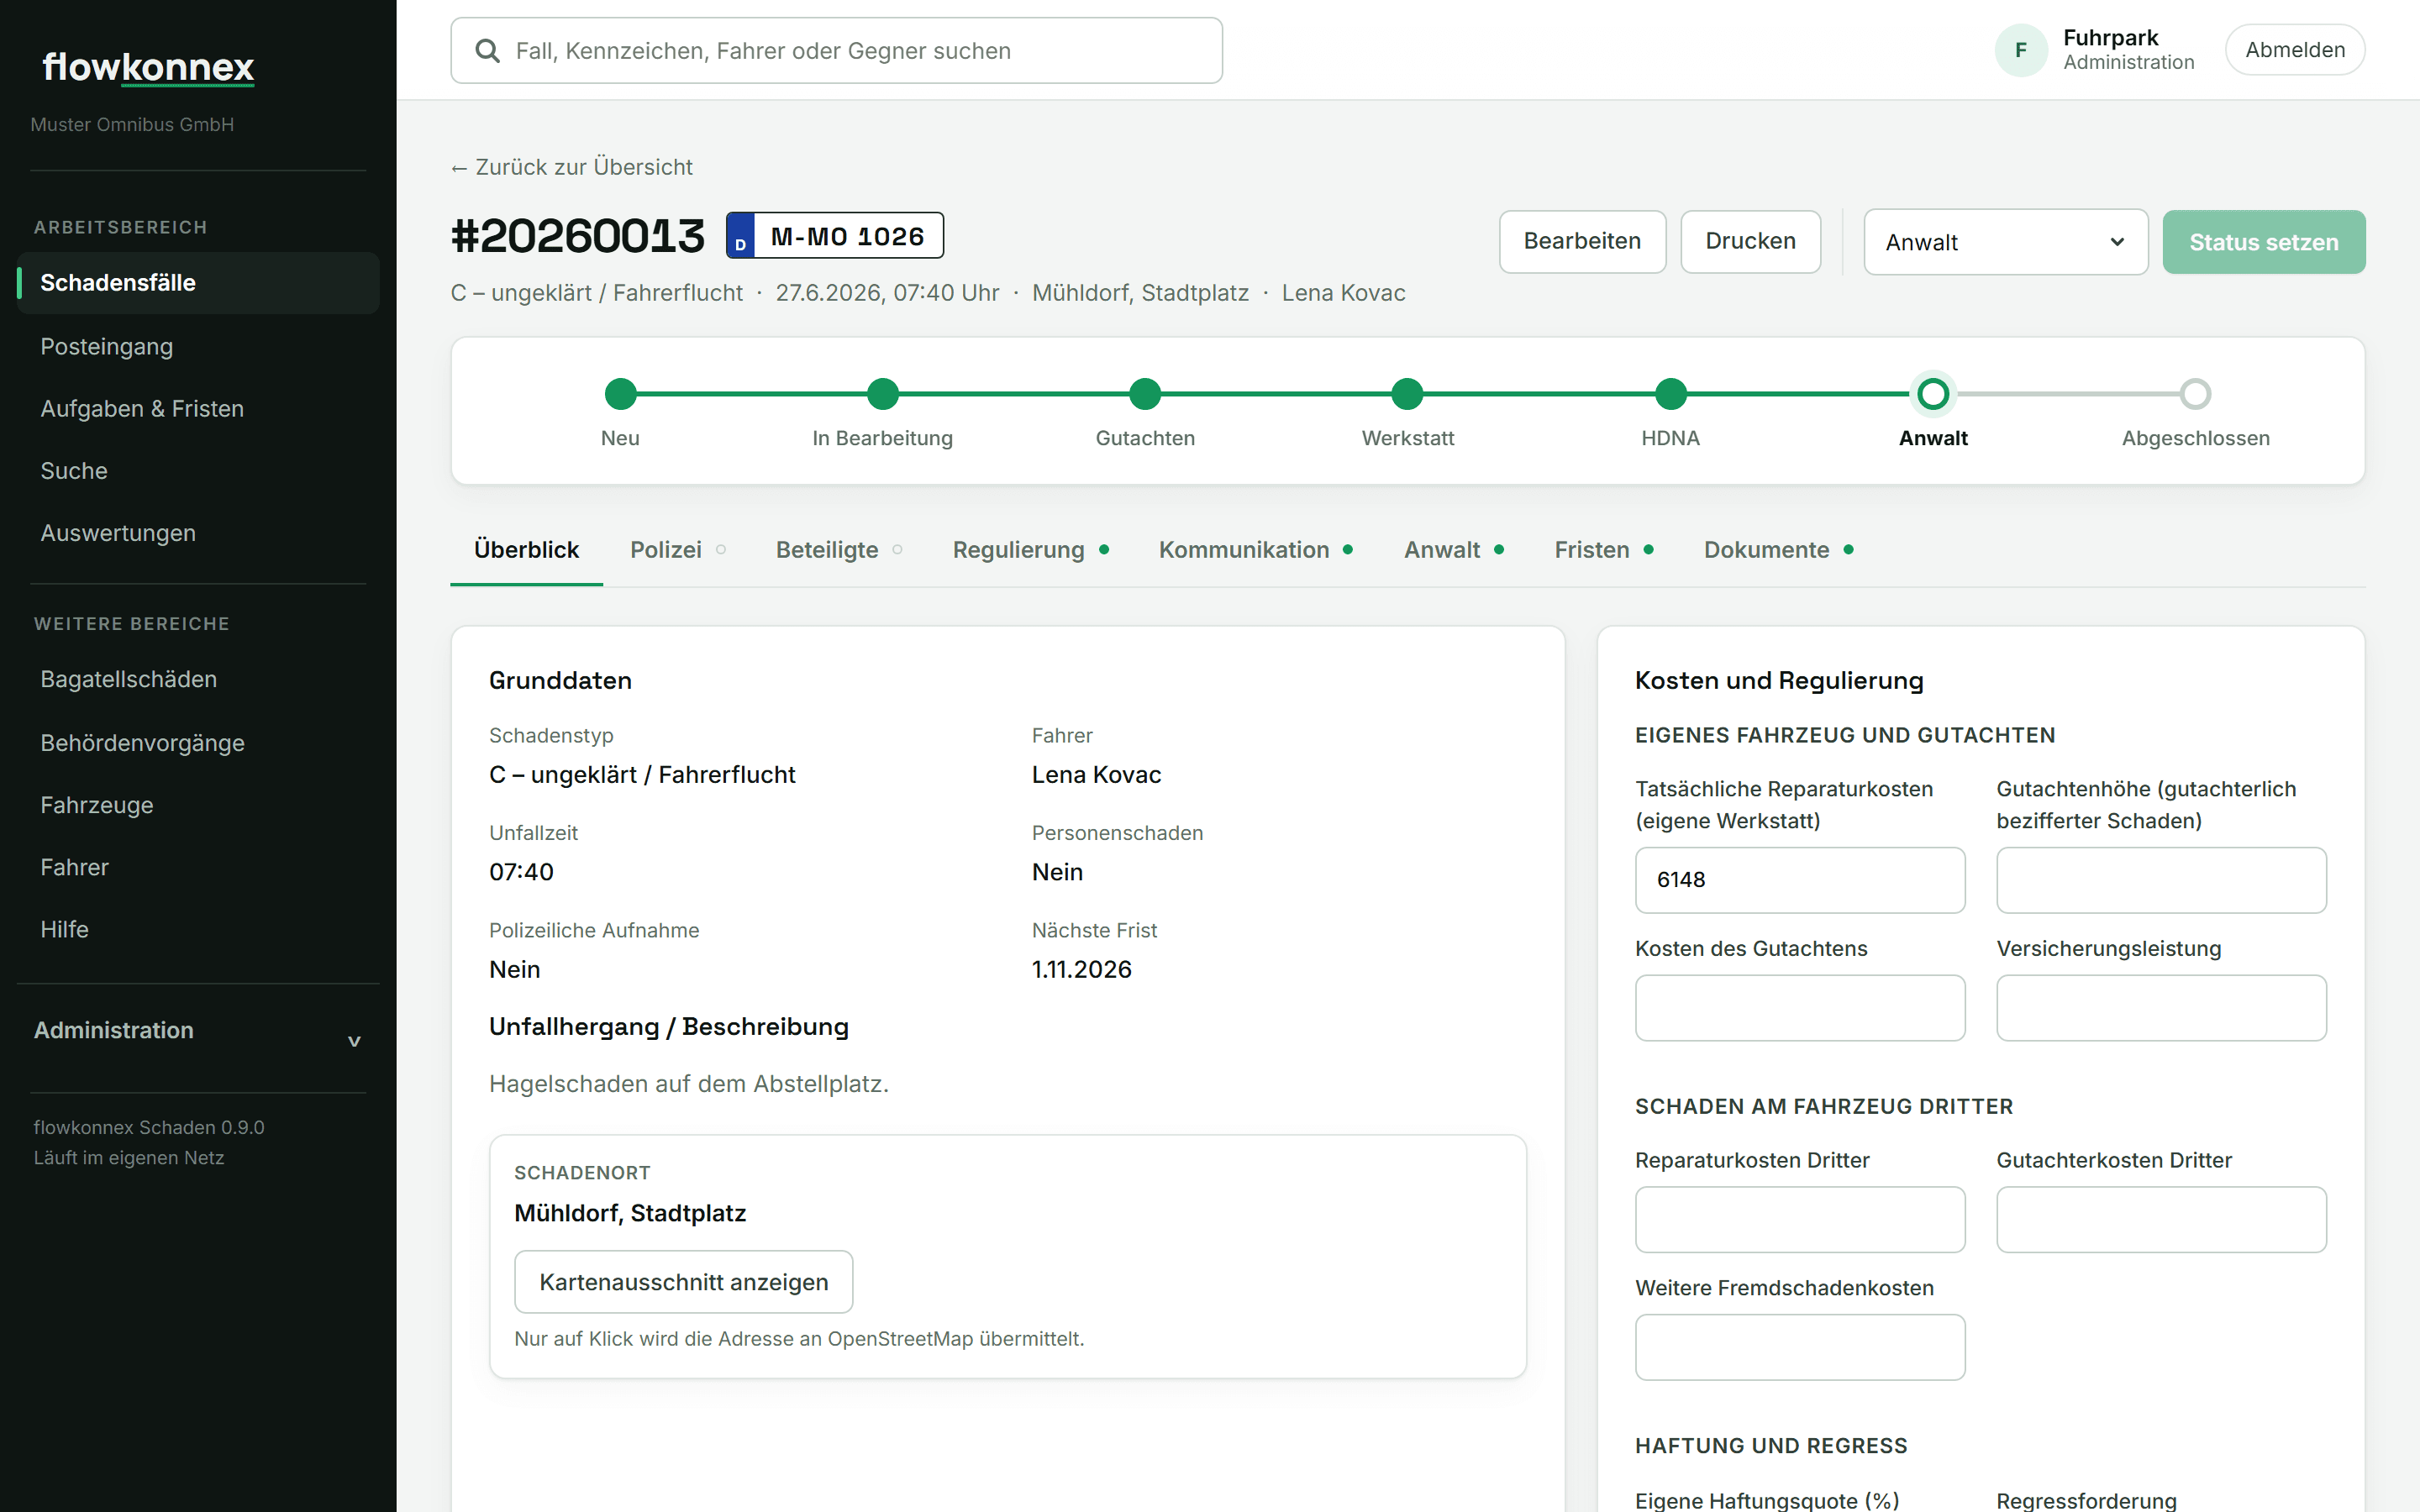Click the search magnifier icon

pyautogui.click(x=487, y=51)
